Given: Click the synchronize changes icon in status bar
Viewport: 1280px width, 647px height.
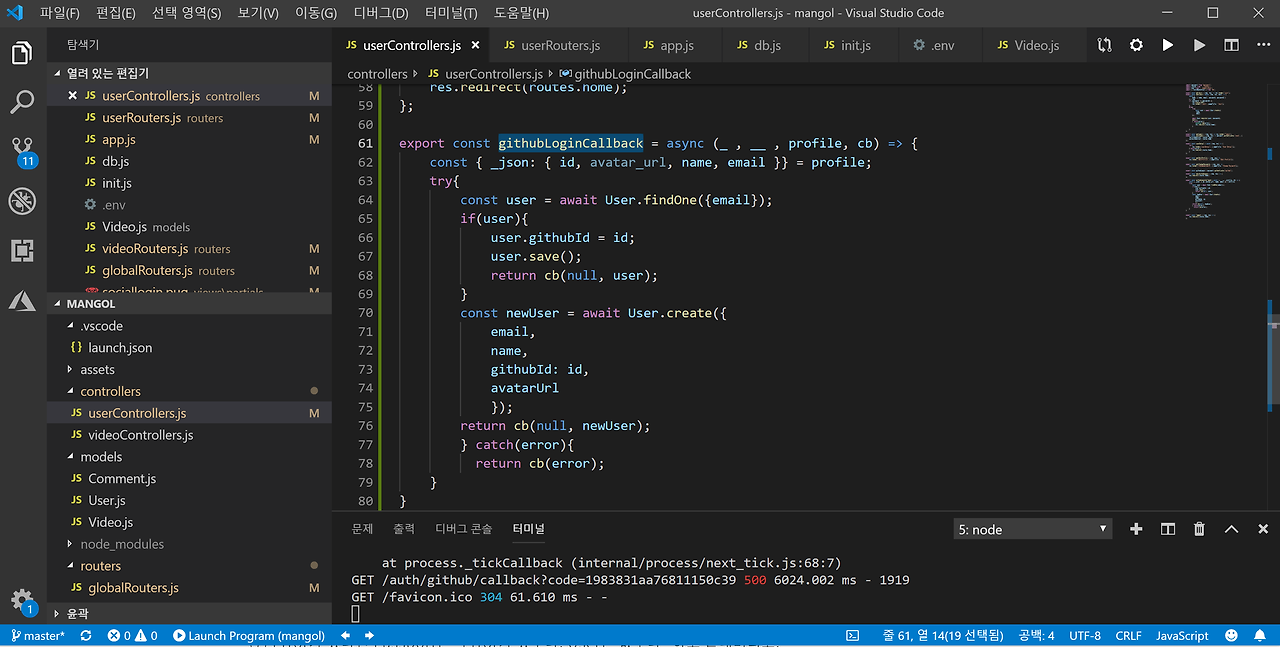Looking at the screenshot, I should tap(86, 635).
